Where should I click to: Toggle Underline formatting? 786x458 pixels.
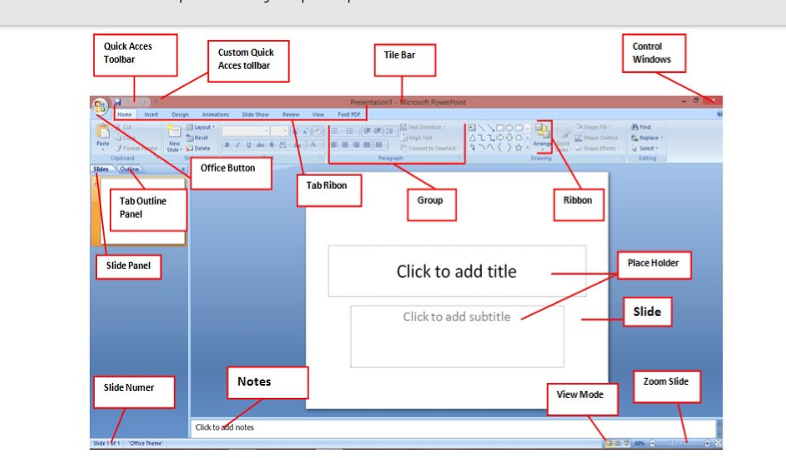click(249, 145)
